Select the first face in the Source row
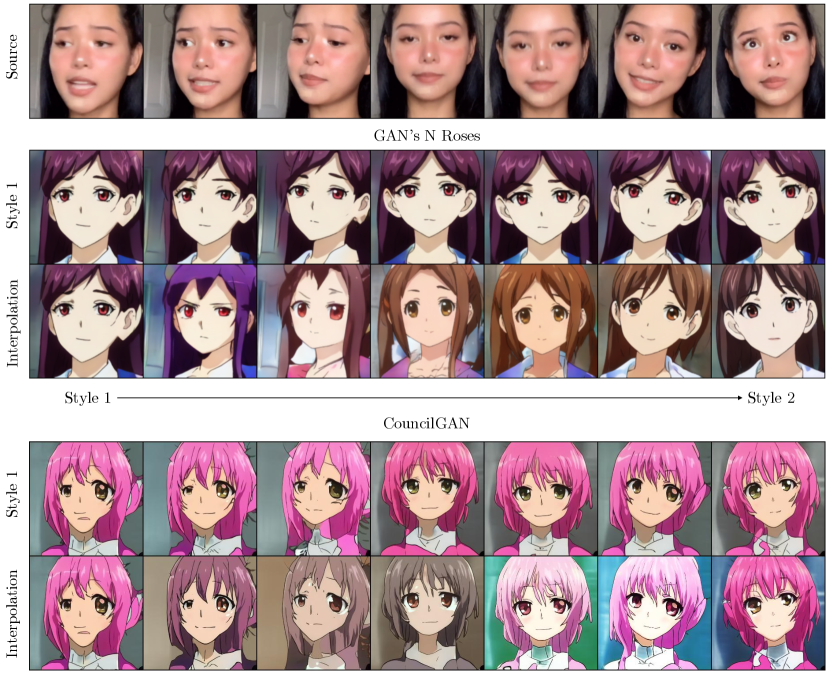 click(x=86, y=61)
